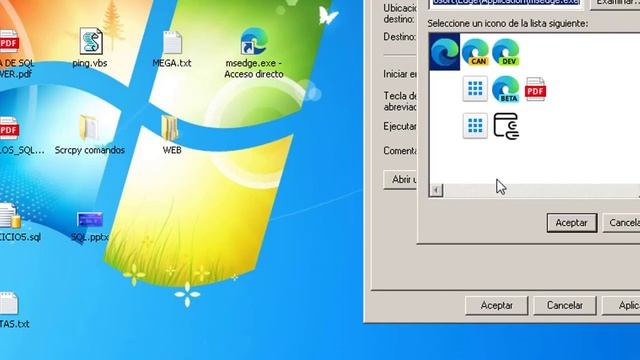Click Aceptar in the change icon dialog
Viewport: 640px width, 360px height.
571,223
